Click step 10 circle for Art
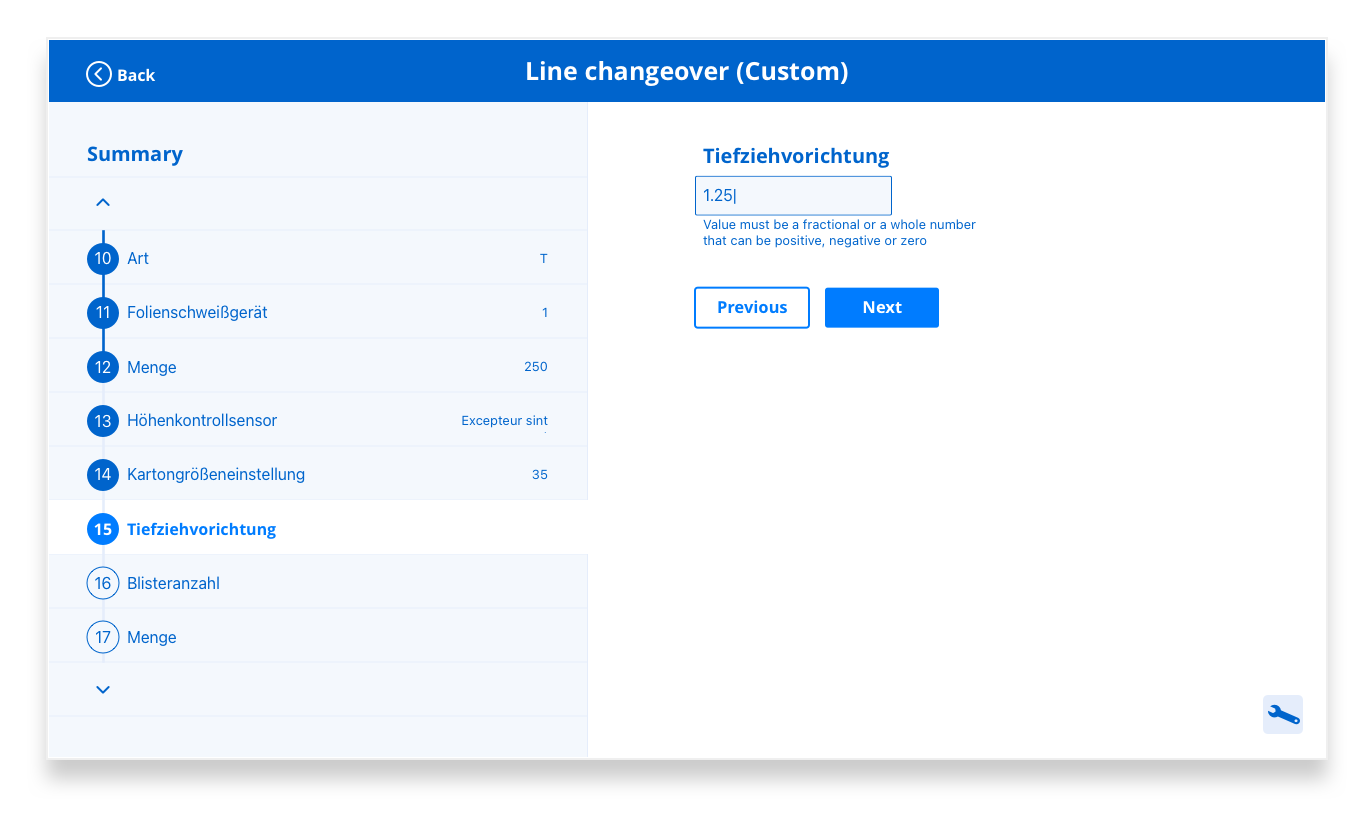1372x827 pixels. [x=103, y=258]
